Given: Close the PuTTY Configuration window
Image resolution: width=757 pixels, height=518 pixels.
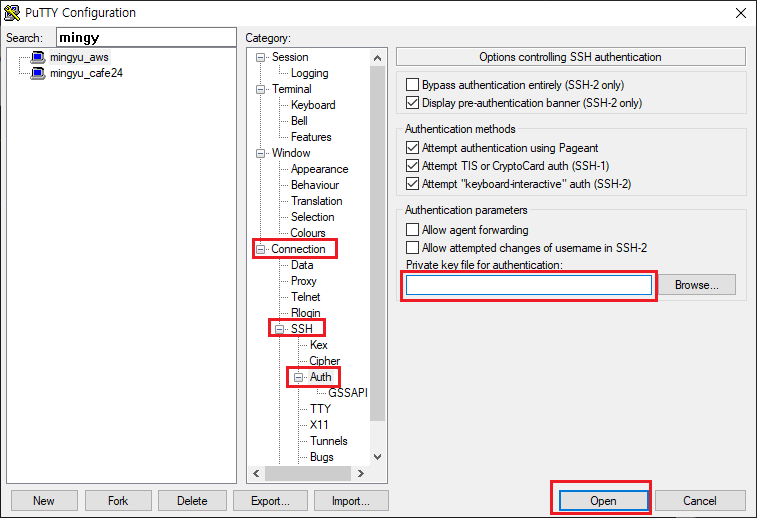Looking at the screenshot, I should tap(741, 13).
